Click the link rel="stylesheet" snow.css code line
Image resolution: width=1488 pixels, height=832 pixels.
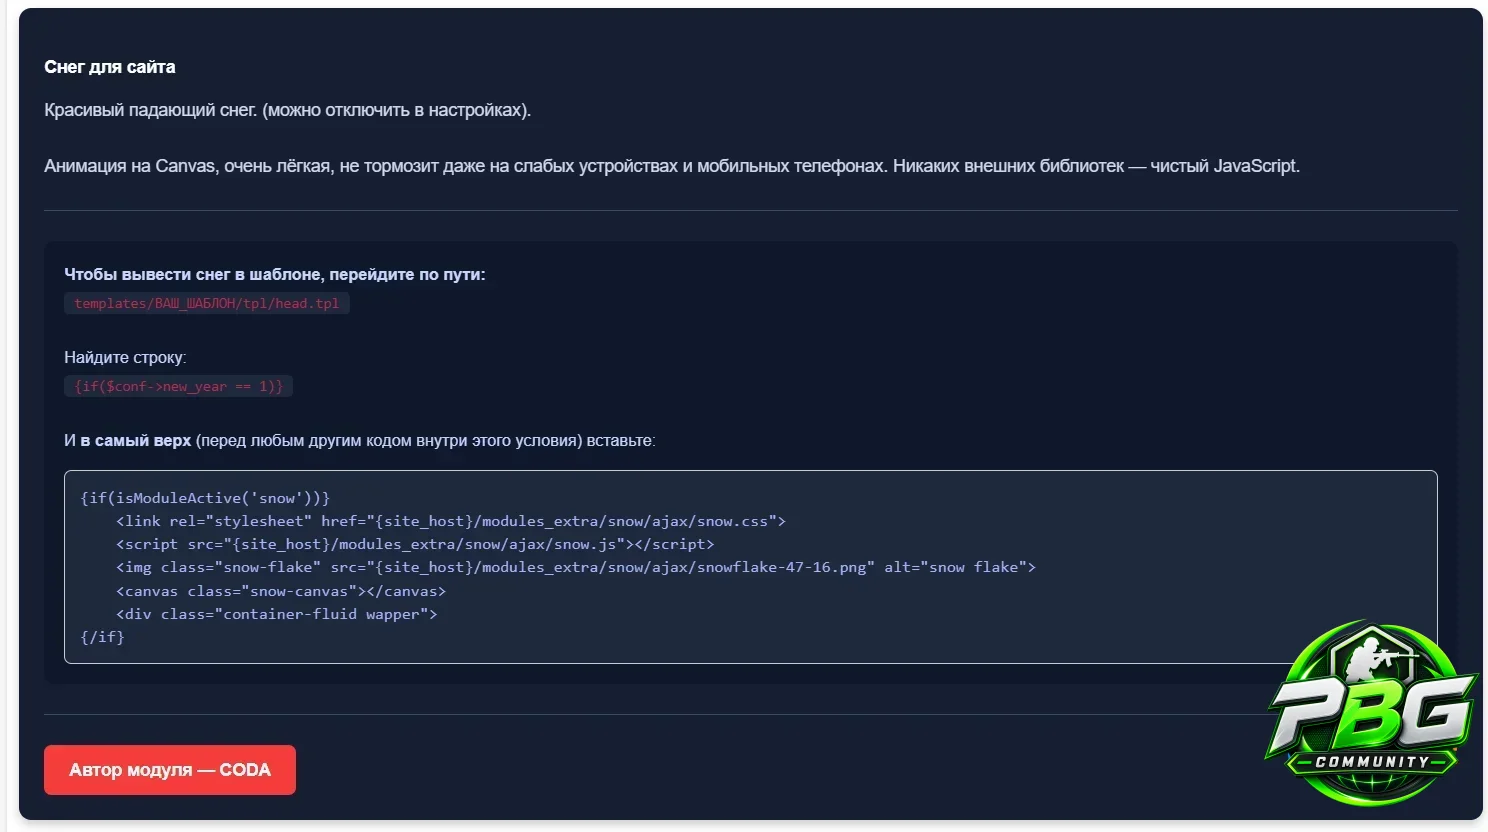pyautogui.click(x=451, y=521)
